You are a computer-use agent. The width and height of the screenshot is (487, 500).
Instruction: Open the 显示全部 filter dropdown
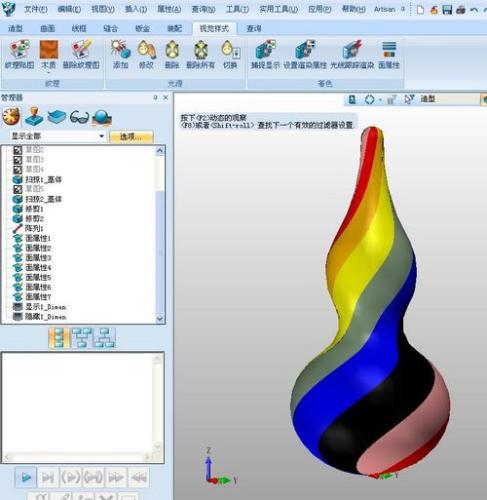pyautogui.click(x=57, y=136)
